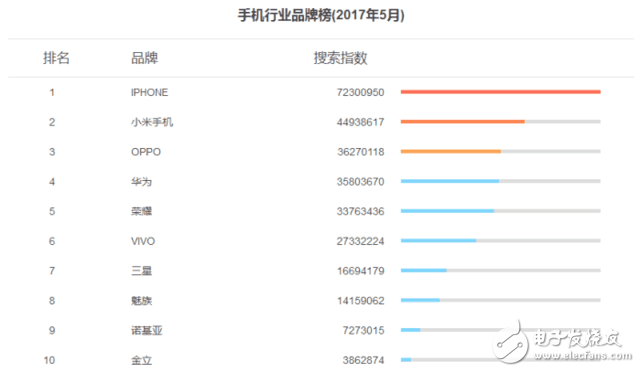Image resolution: width=640 pixels, height=372 pixels.
Task: Click search index value 3862874
Action: [363, 360]
